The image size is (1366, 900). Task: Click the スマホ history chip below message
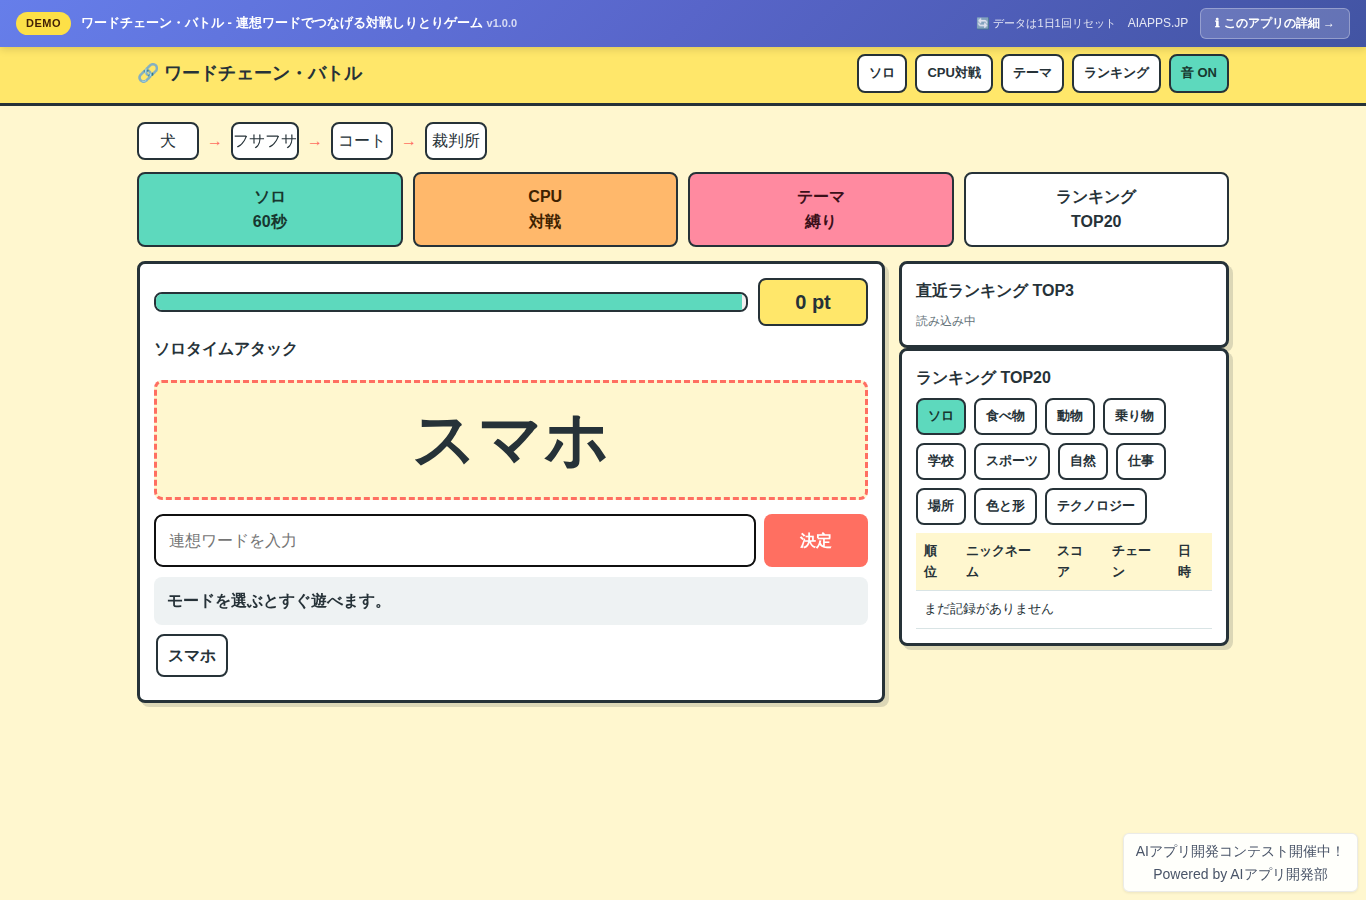pyautogui.click(x=192, y=656)
